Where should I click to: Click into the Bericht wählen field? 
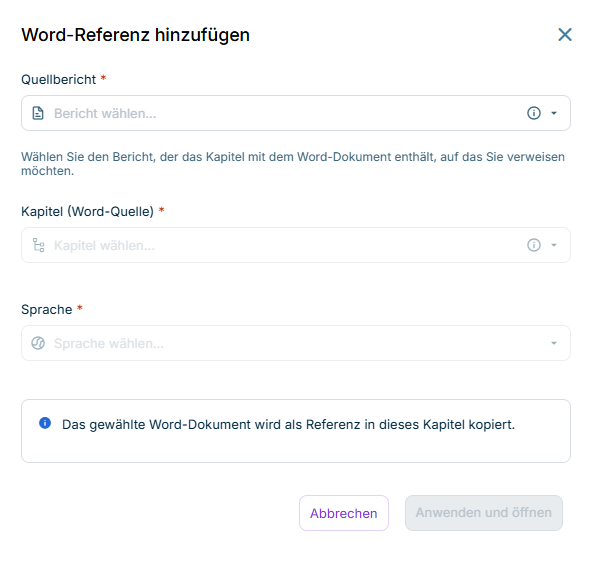pyautogui.click(x=296, y=113)
